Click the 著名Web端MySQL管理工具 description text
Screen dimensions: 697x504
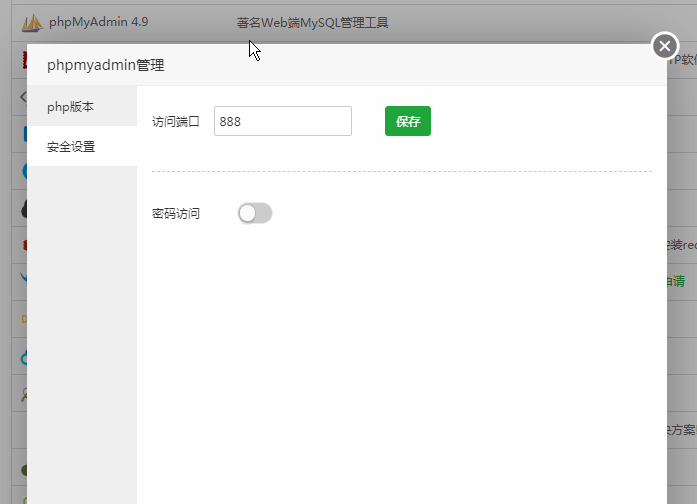pyautogui.click(x=312, y=23)
